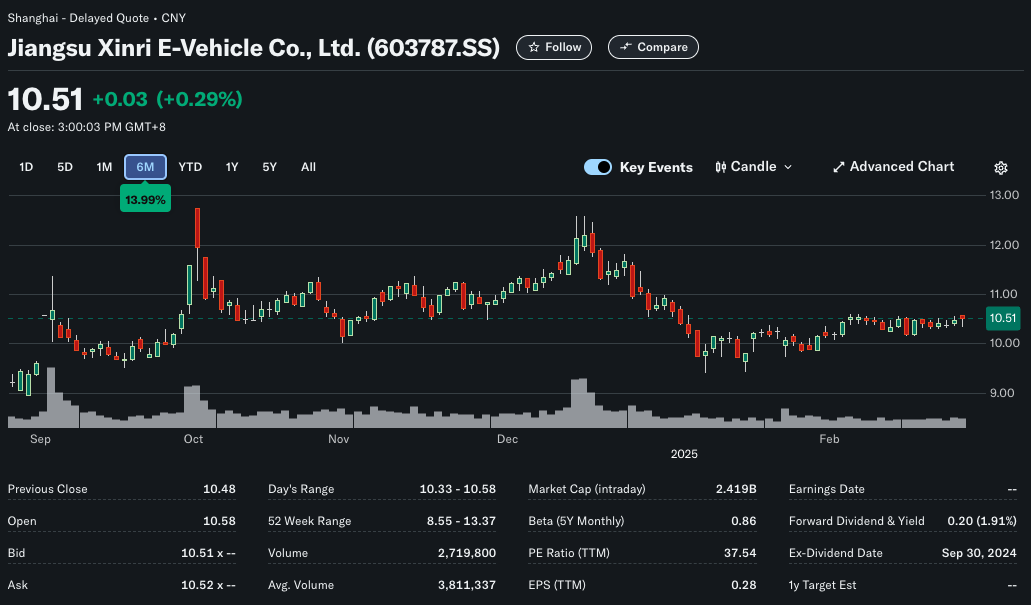Click the Market Cap value 2.419B
The image size is (1031, 605).
point(736,489)
